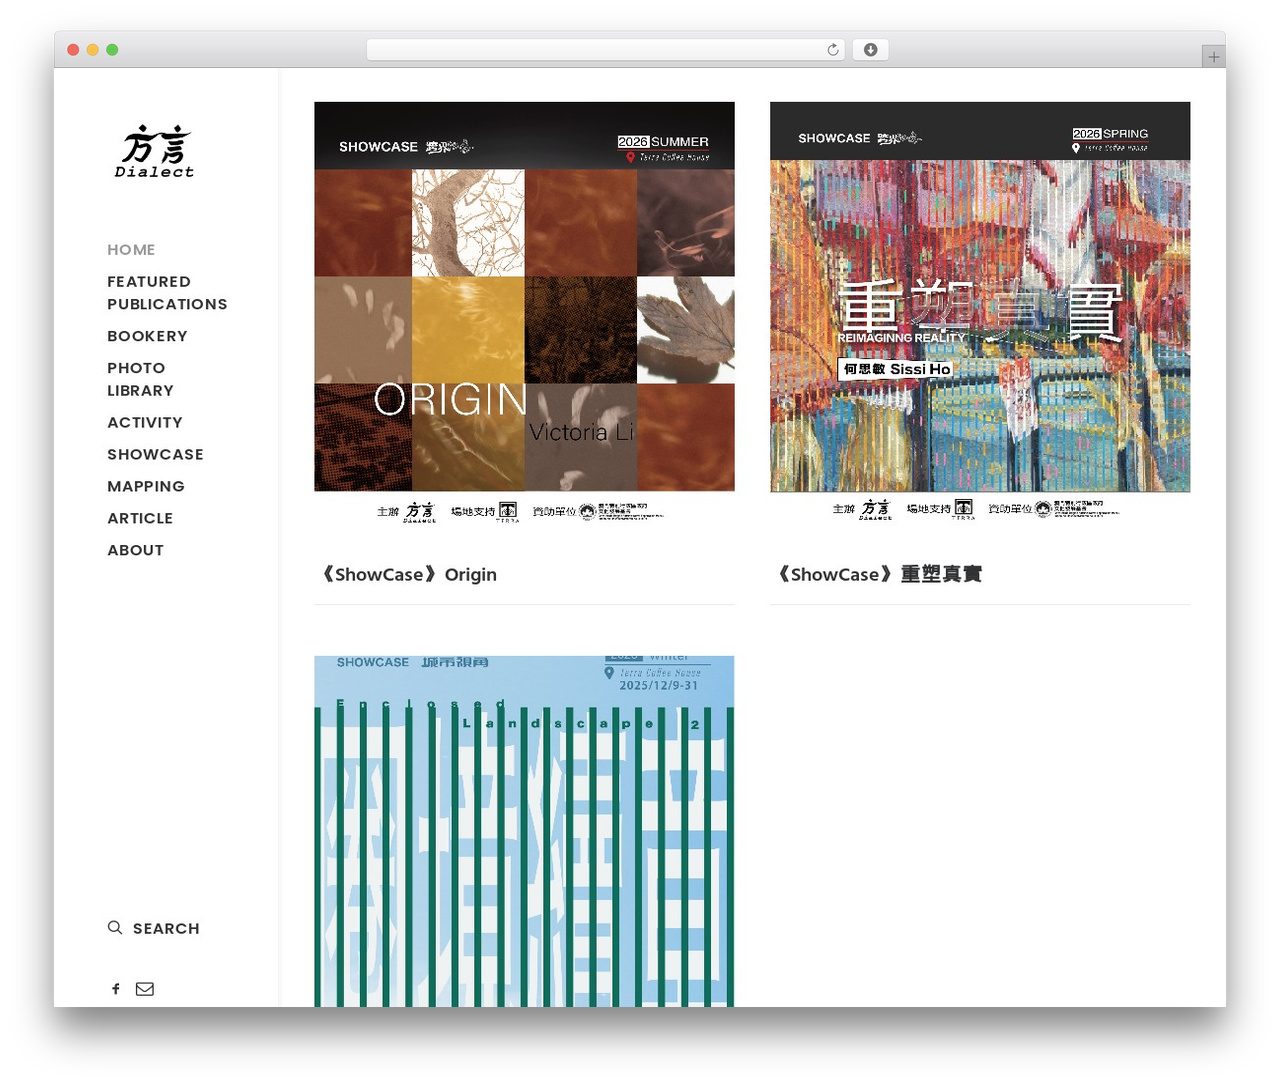Open the 《ShowCase》 Origin post title
1280x1084 pixels.
(408, 574)
